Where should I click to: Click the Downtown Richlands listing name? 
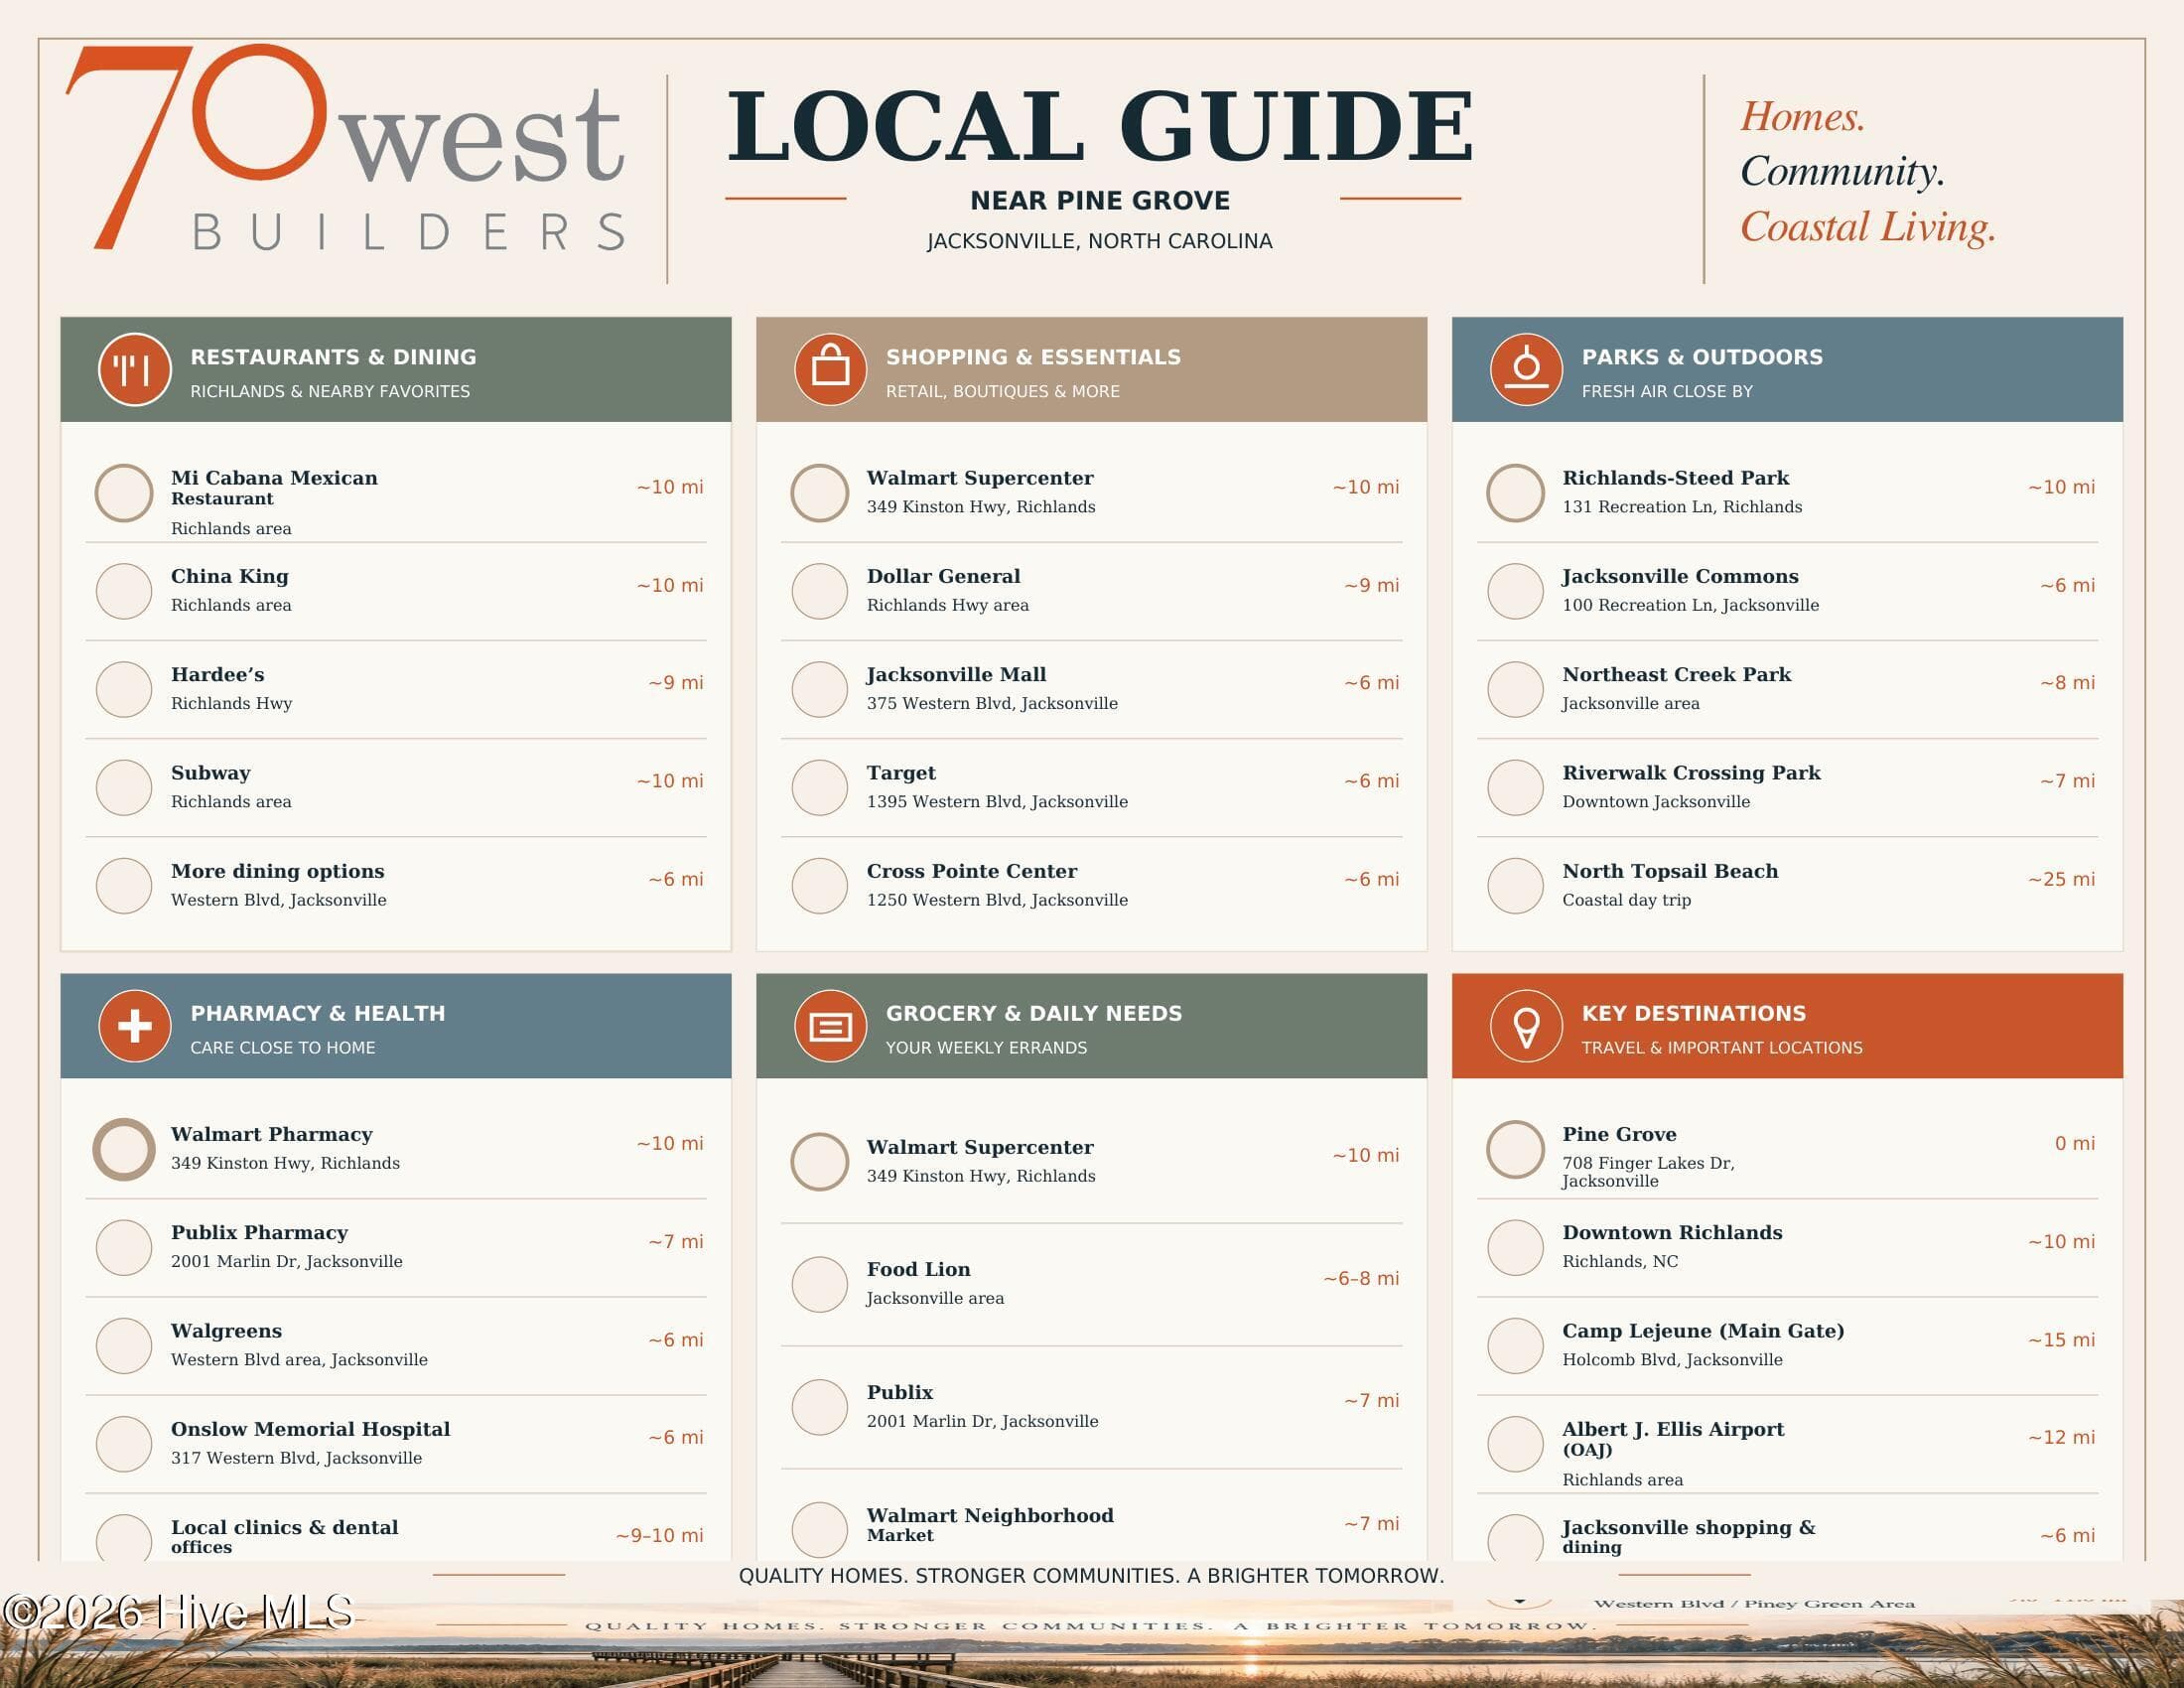[1672, 1232]
